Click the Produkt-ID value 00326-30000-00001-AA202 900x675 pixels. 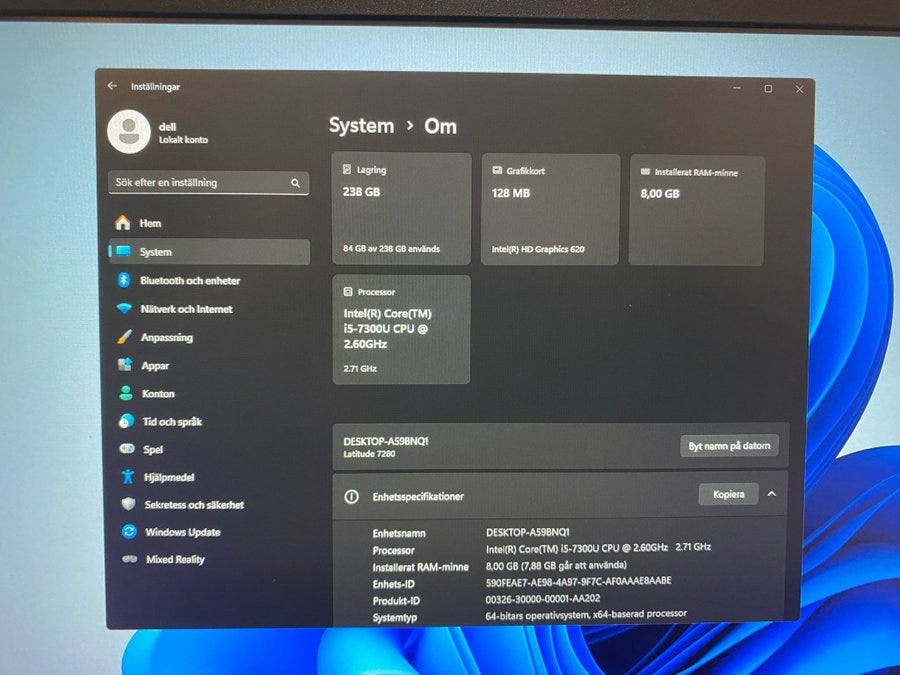click(x=542, y=599)
